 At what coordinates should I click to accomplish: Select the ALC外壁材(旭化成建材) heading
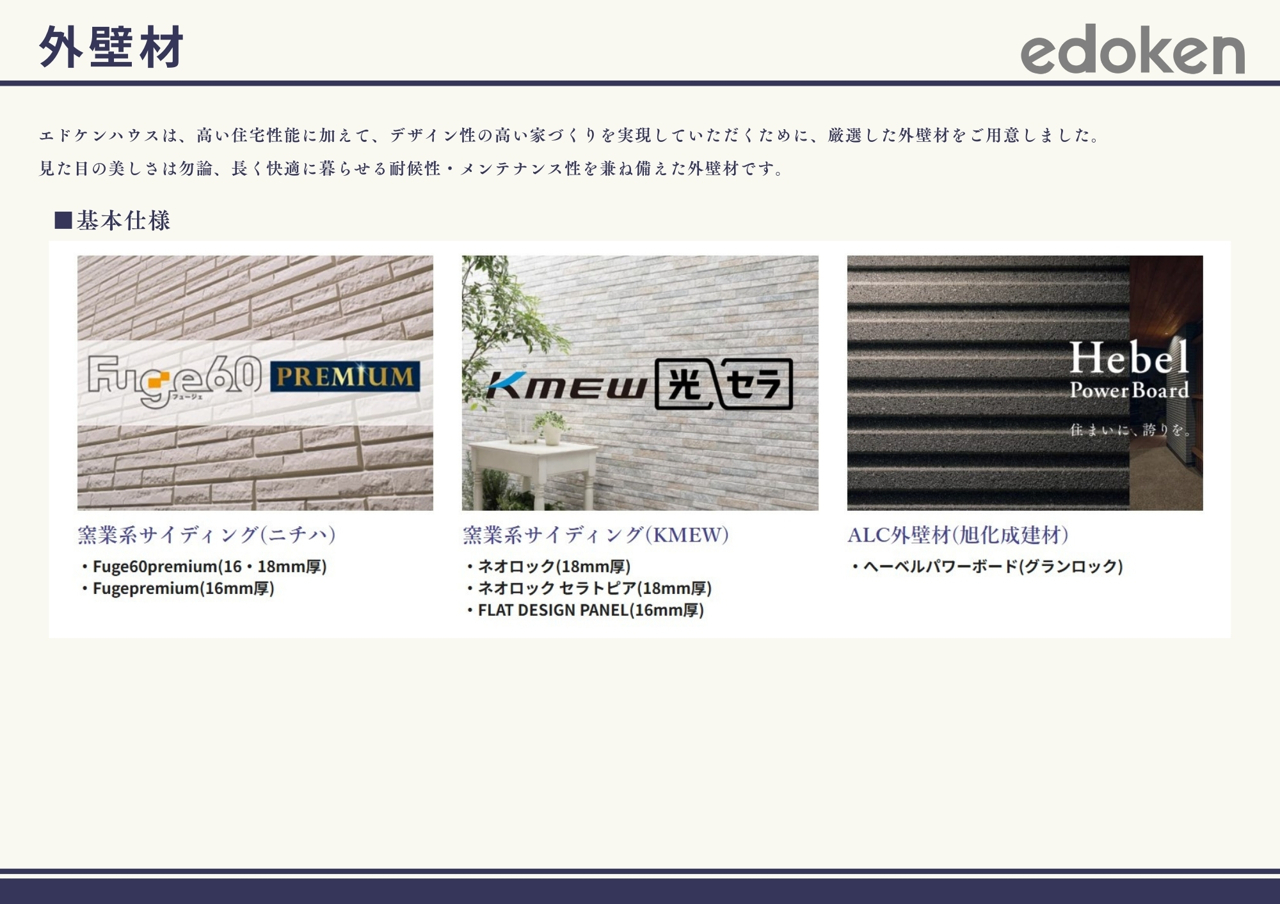coord(958,535)
